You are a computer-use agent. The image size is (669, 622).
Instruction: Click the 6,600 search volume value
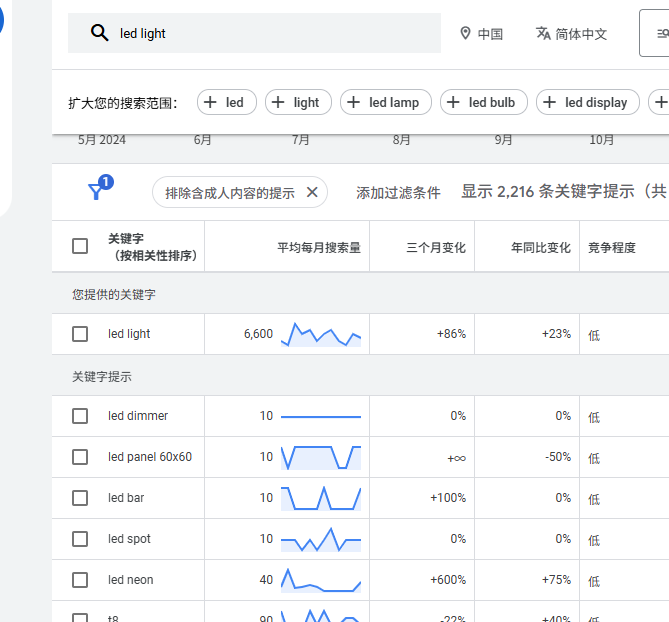[x=258, y=334]
